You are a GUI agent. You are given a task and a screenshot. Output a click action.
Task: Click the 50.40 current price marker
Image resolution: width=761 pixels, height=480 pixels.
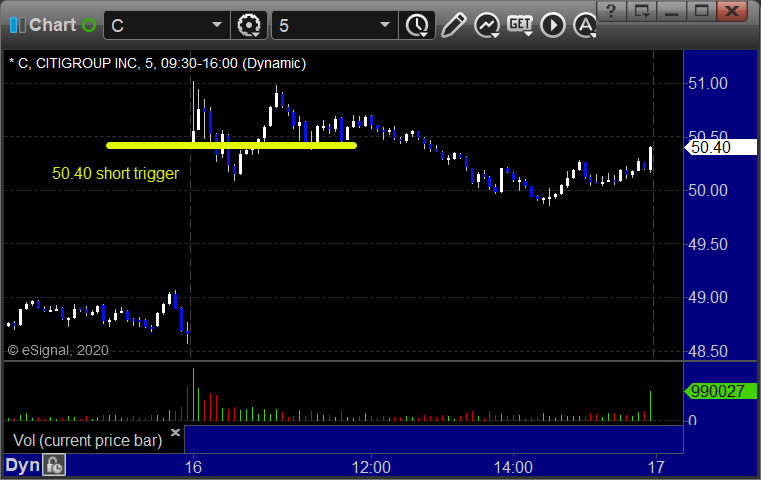(720, 147)
